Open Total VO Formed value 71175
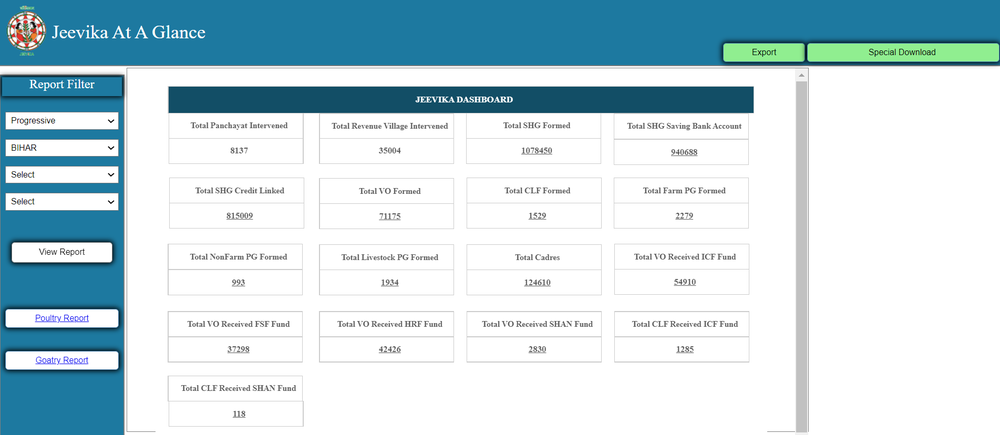Viewport: 1000px width, 435px height. 390,217
